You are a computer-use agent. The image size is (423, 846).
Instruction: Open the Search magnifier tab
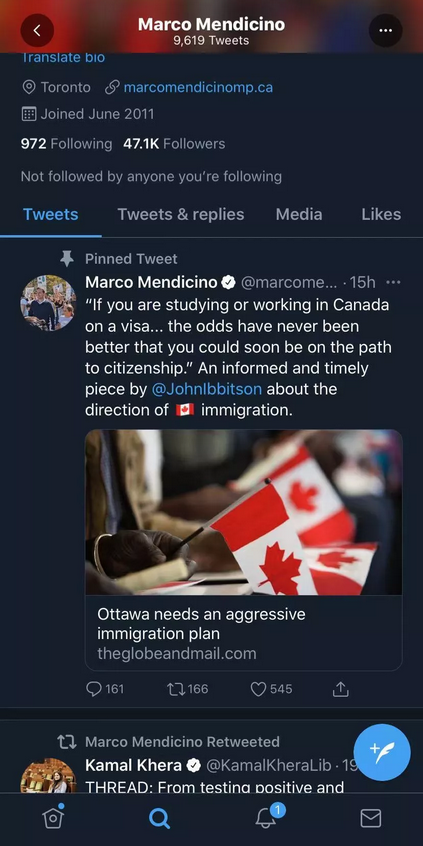(159, 818)
